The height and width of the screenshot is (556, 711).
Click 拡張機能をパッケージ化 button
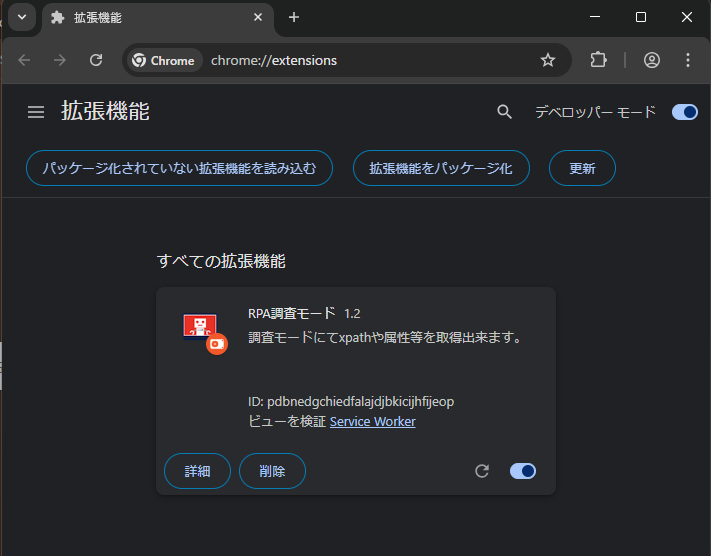tap(441, 168)
